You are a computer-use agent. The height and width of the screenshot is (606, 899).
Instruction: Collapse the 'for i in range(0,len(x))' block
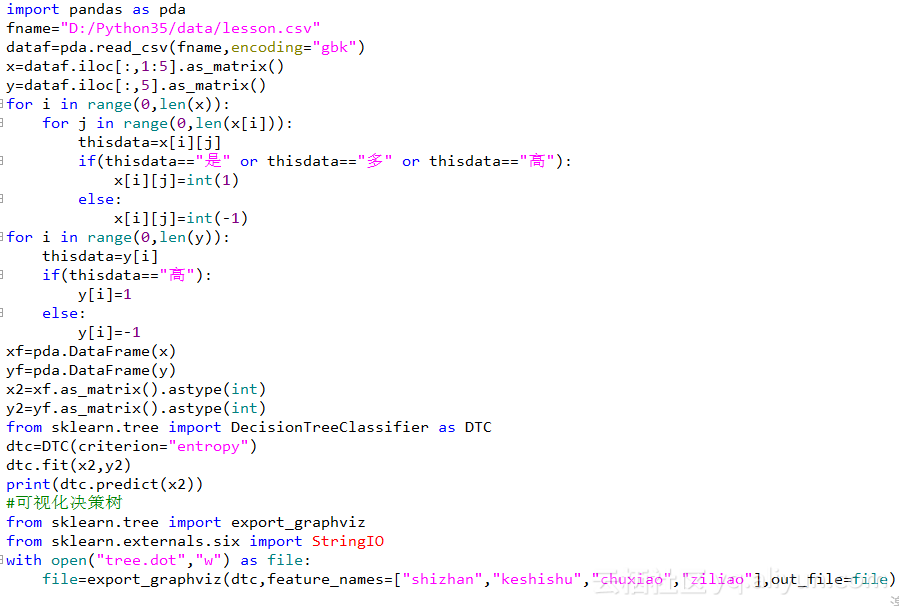click(x=2, y=104)
